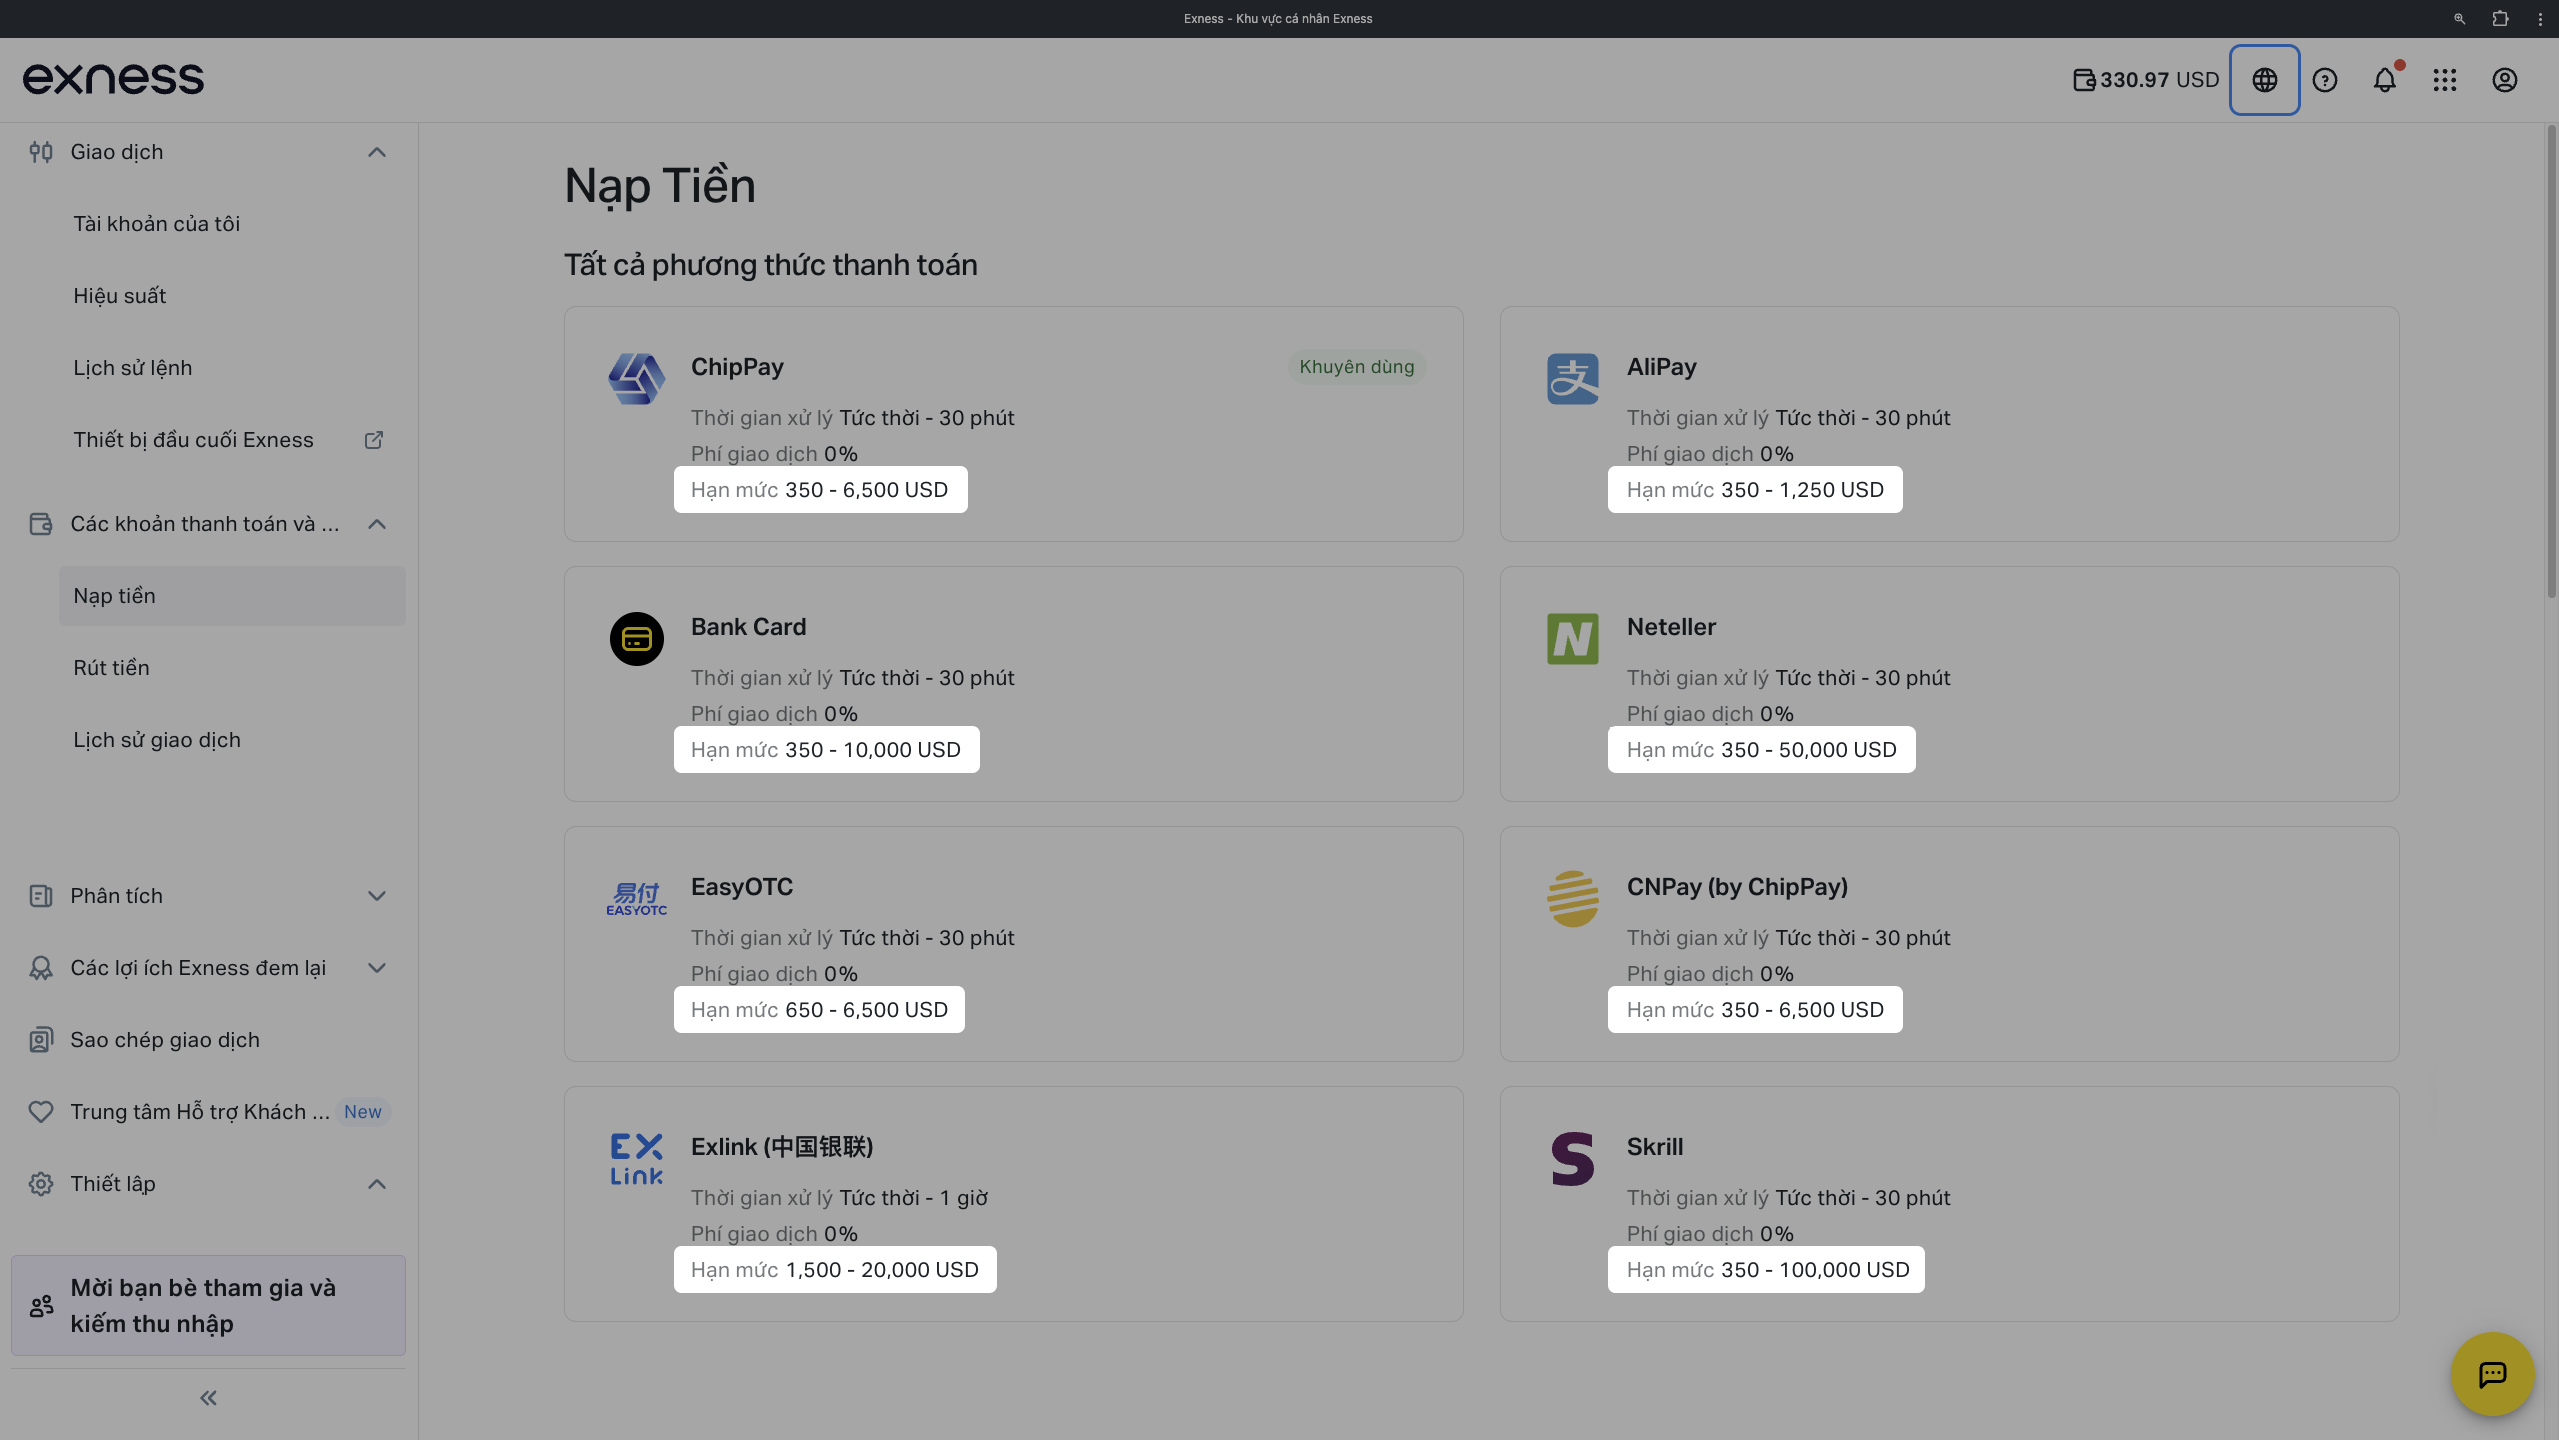
Task: Click the AliPay logo icon
Action: click(1573, 379)
